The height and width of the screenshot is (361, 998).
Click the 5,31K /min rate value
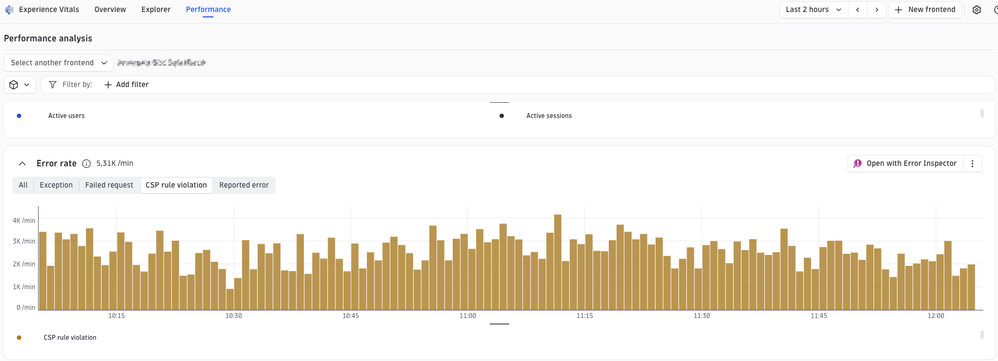point(115,164)
